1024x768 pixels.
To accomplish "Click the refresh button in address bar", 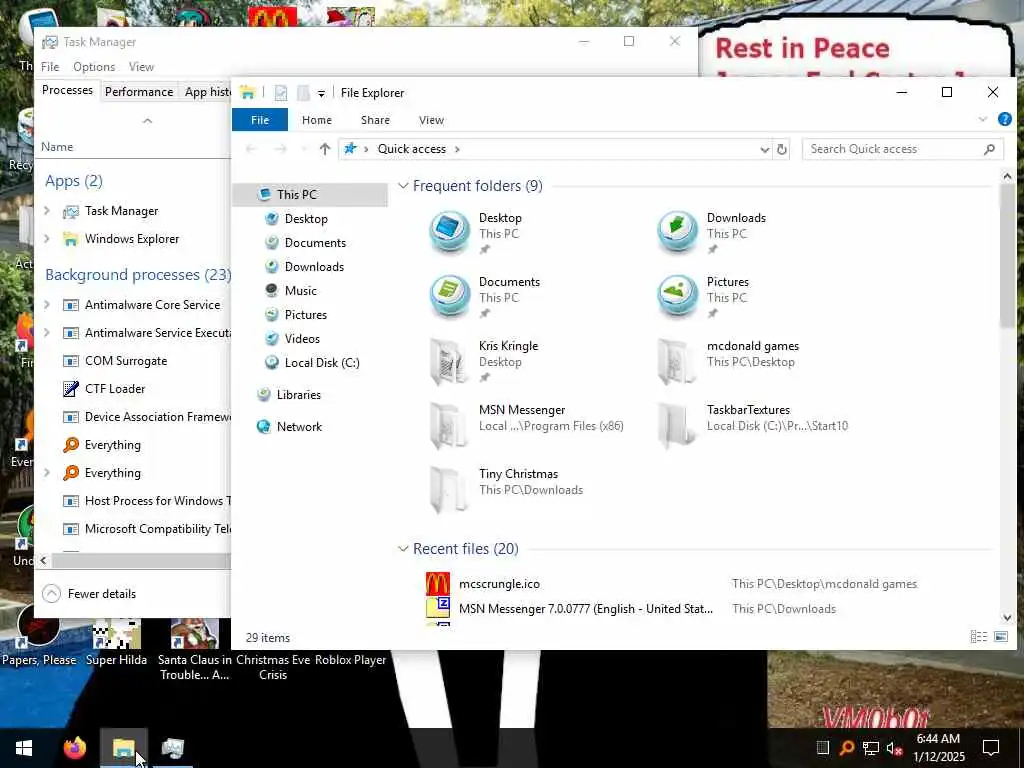I will point(782,150).
